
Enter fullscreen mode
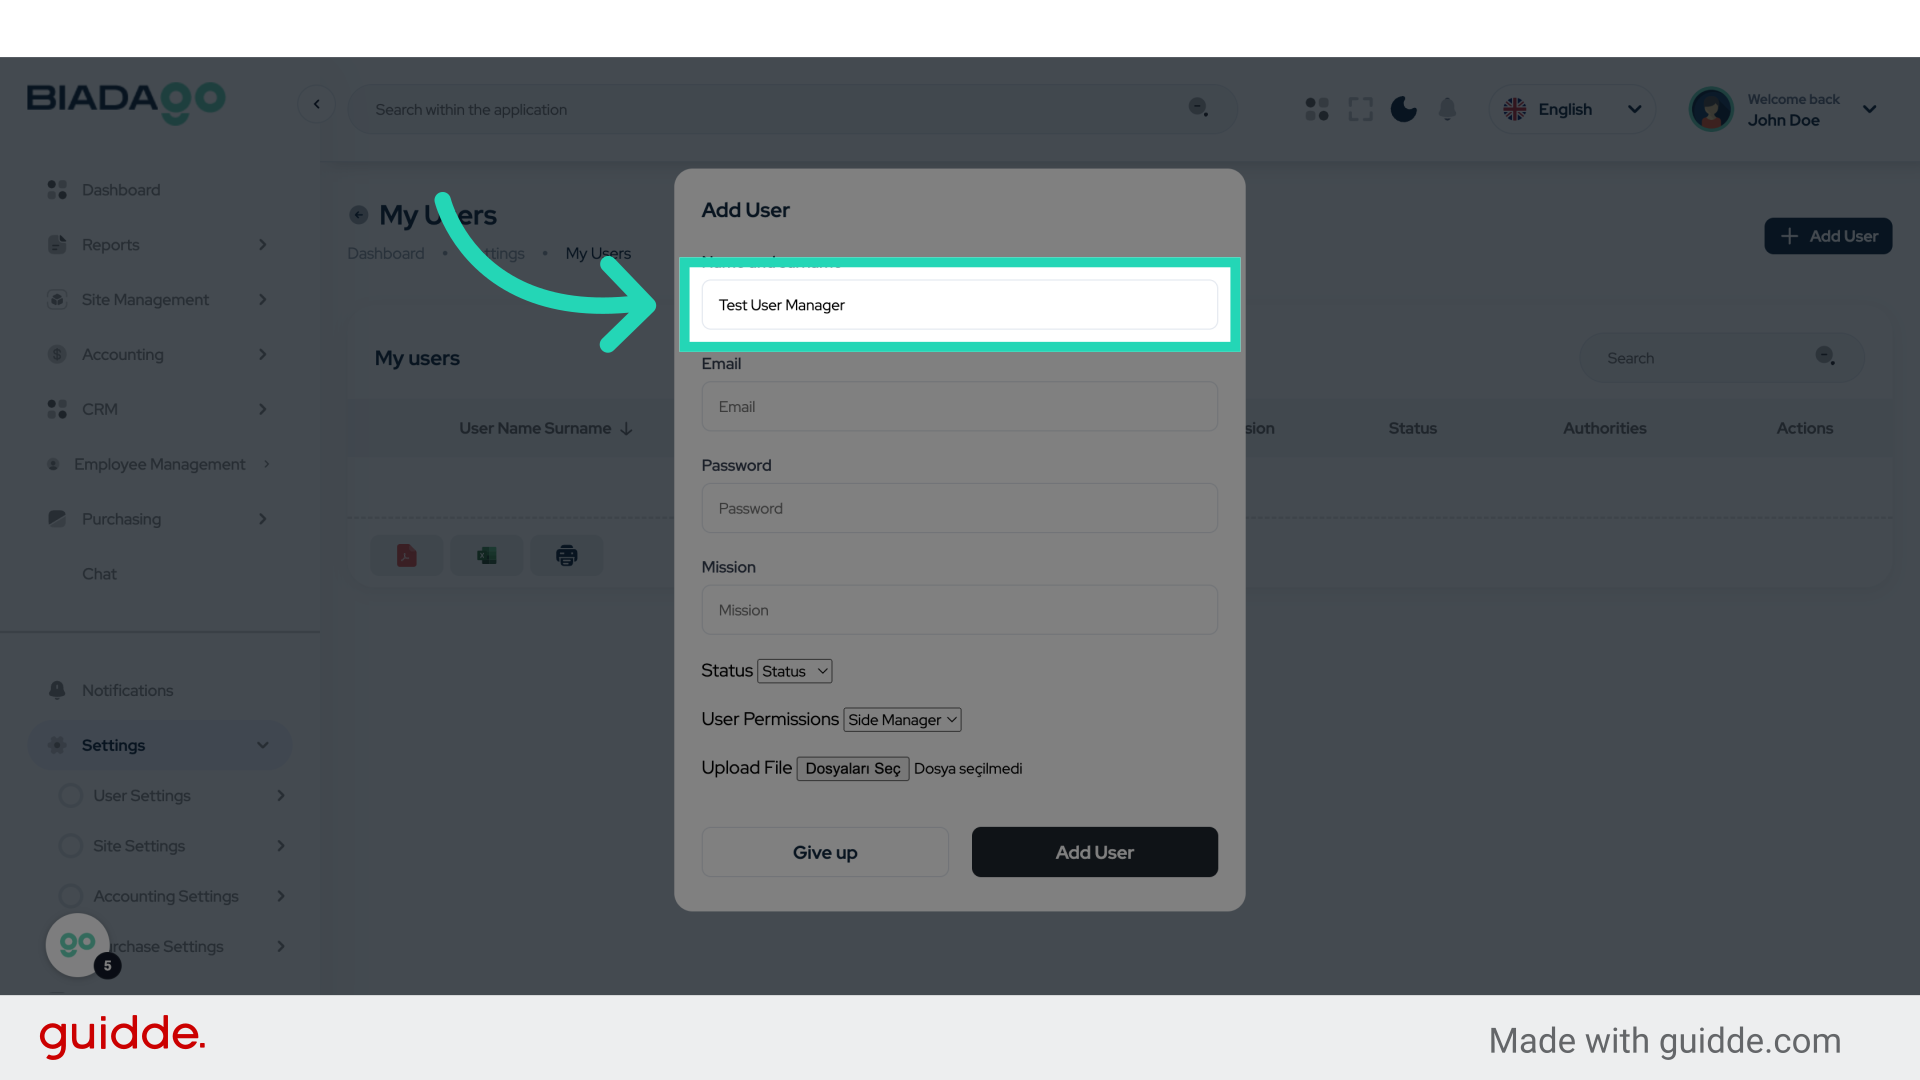(1360, 109)
